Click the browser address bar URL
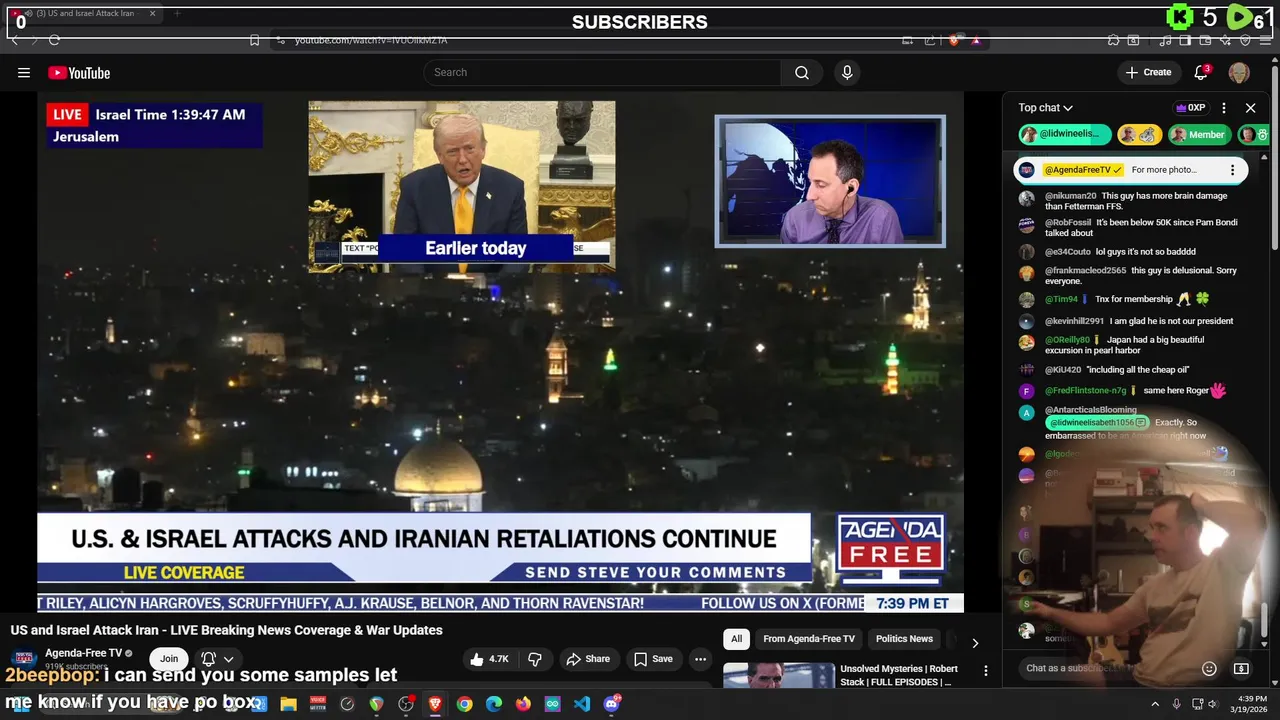 pos(371,40)
